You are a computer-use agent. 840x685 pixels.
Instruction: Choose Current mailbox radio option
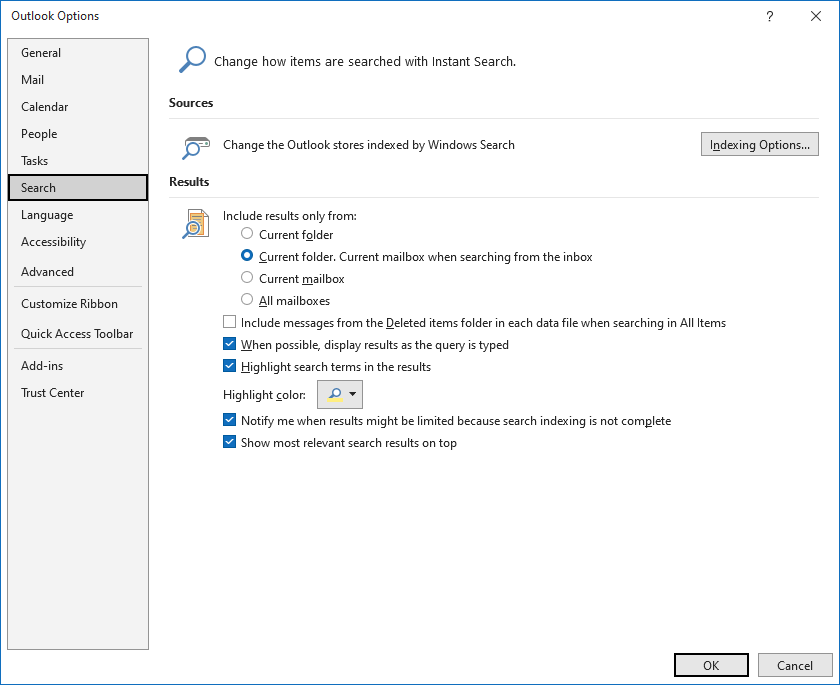(247, 277)
